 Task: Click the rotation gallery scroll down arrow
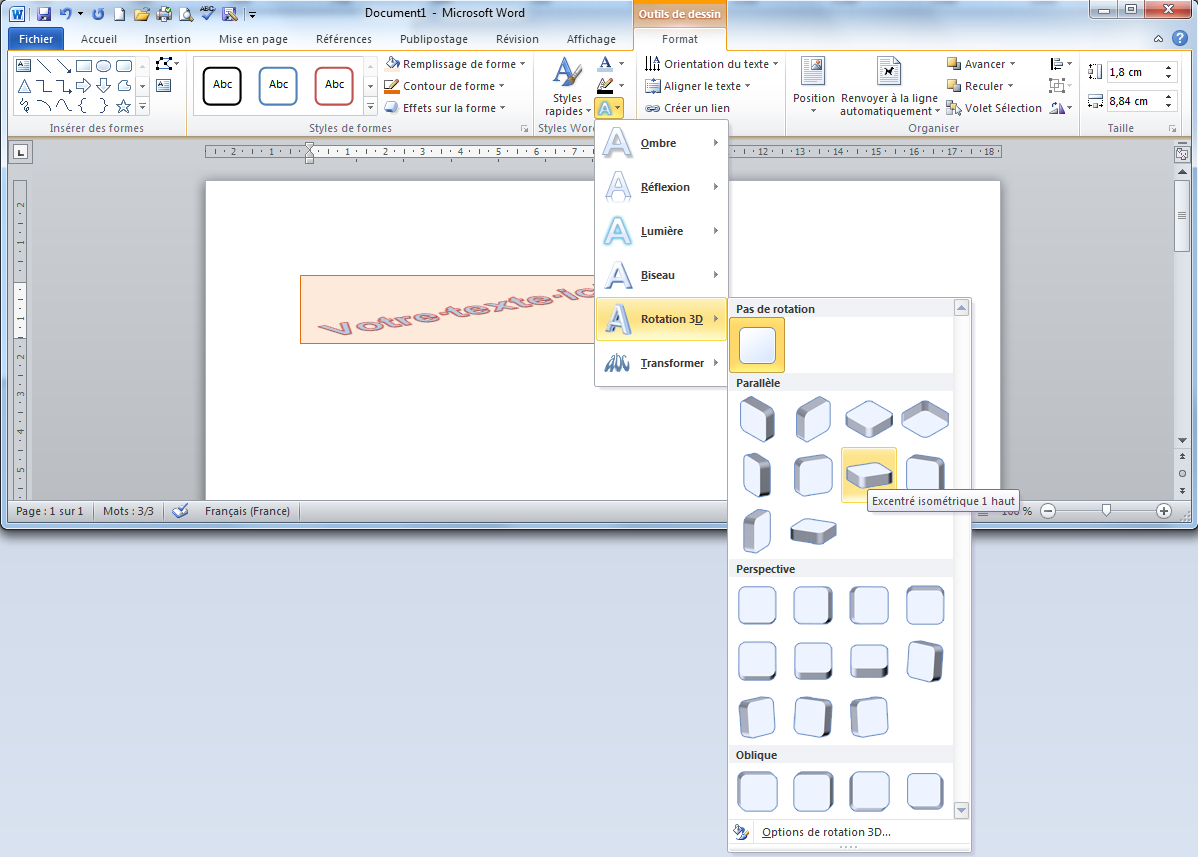click(961, 810)
